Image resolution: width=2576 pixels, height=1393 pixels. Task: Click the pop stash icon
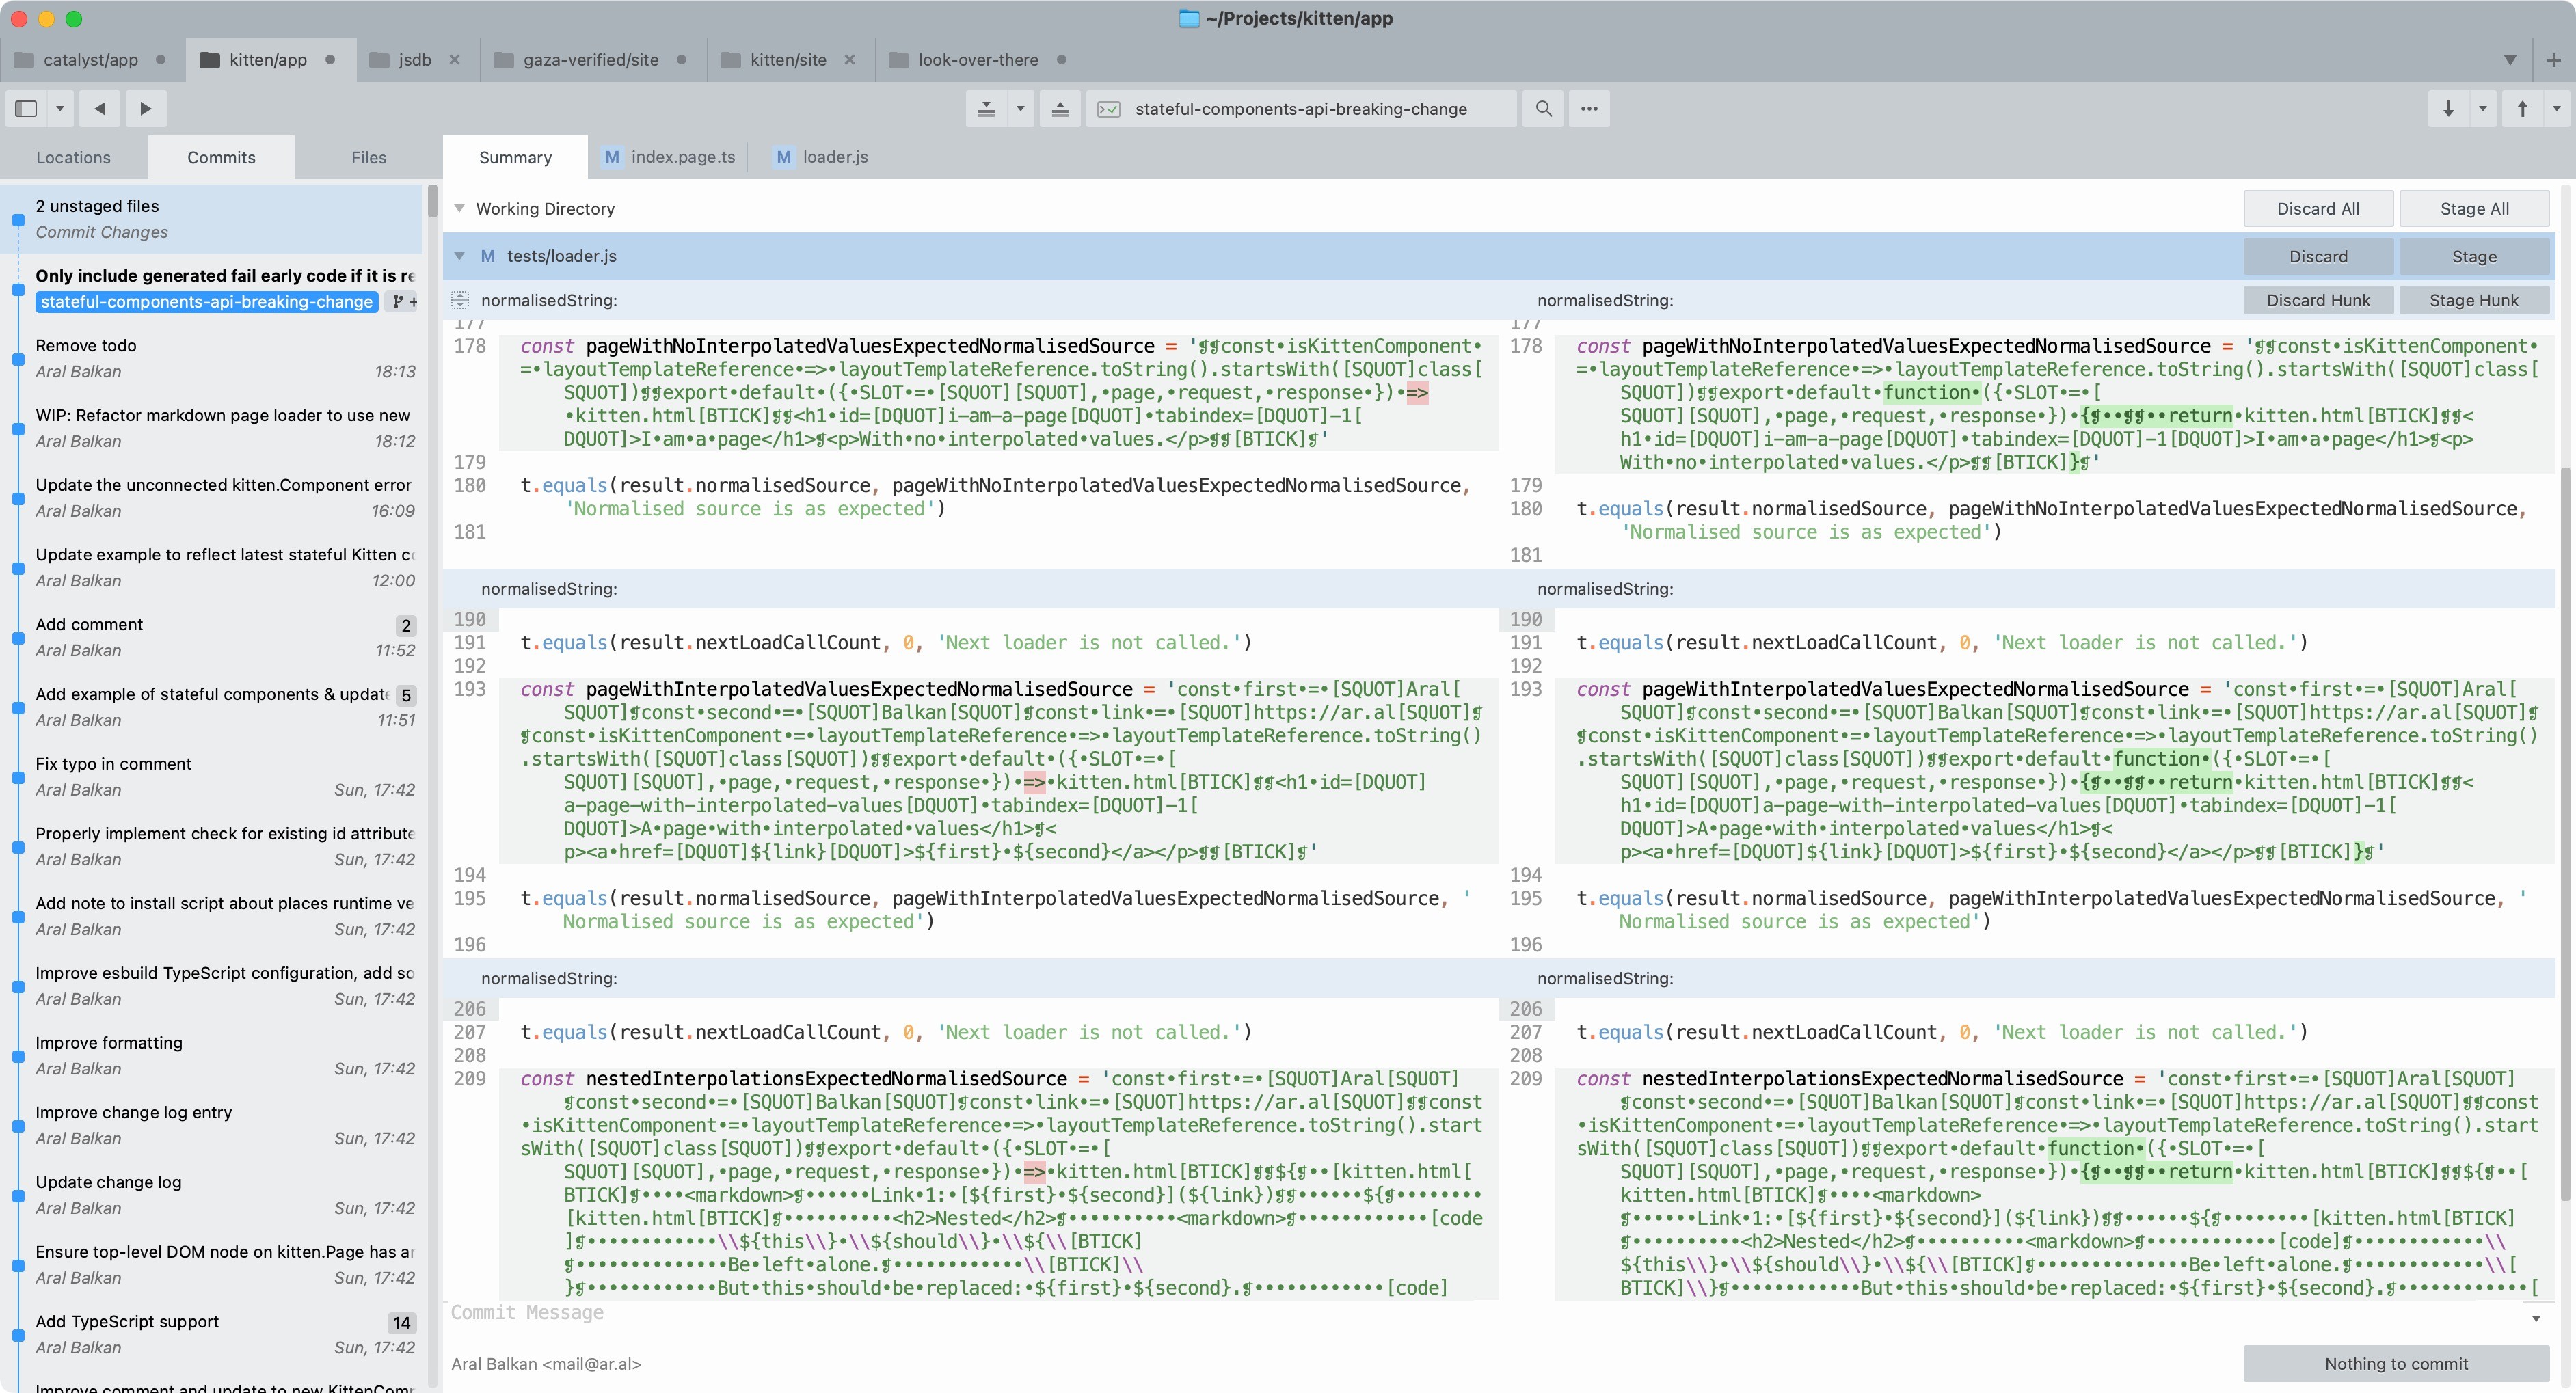tap(1060, 109)
